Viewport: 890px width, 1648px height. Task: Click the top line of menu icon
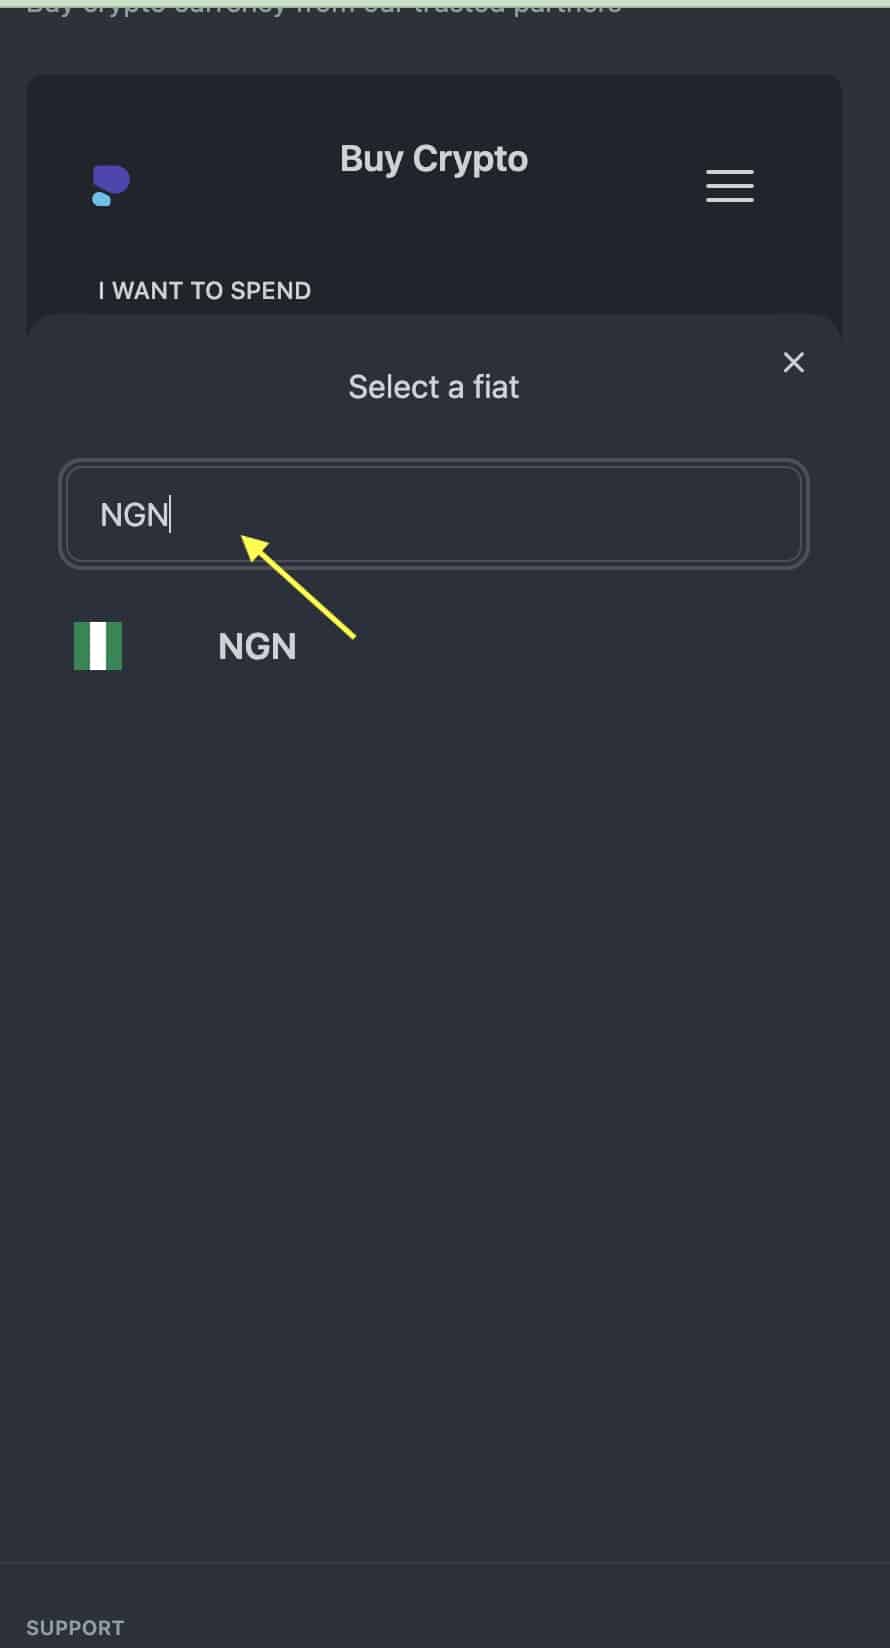tap(730, 172)
